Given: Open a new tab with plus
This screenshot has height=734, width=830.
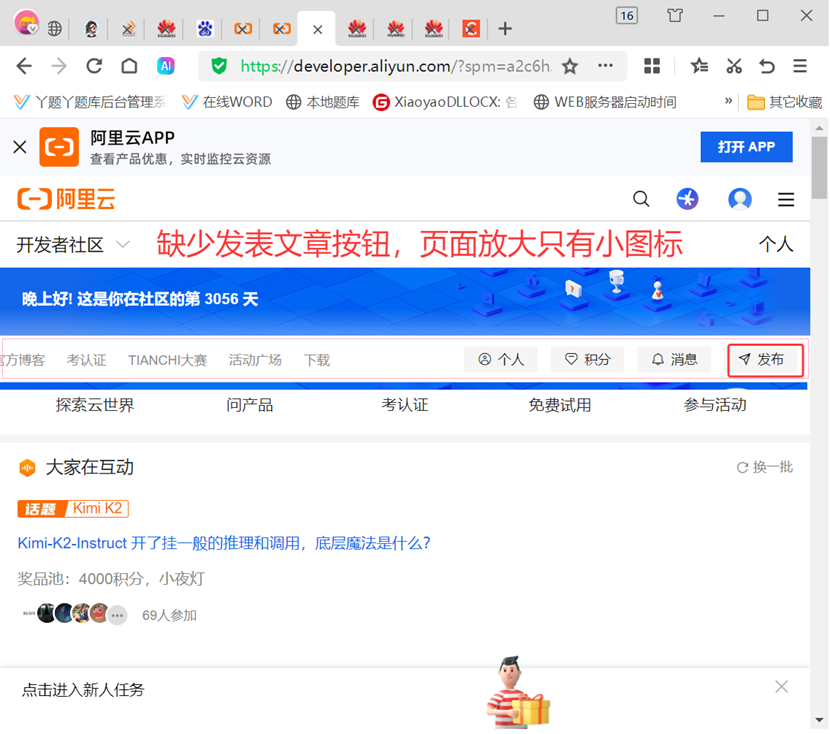Looking at the screenshot, I should click(x=505, y=29).
